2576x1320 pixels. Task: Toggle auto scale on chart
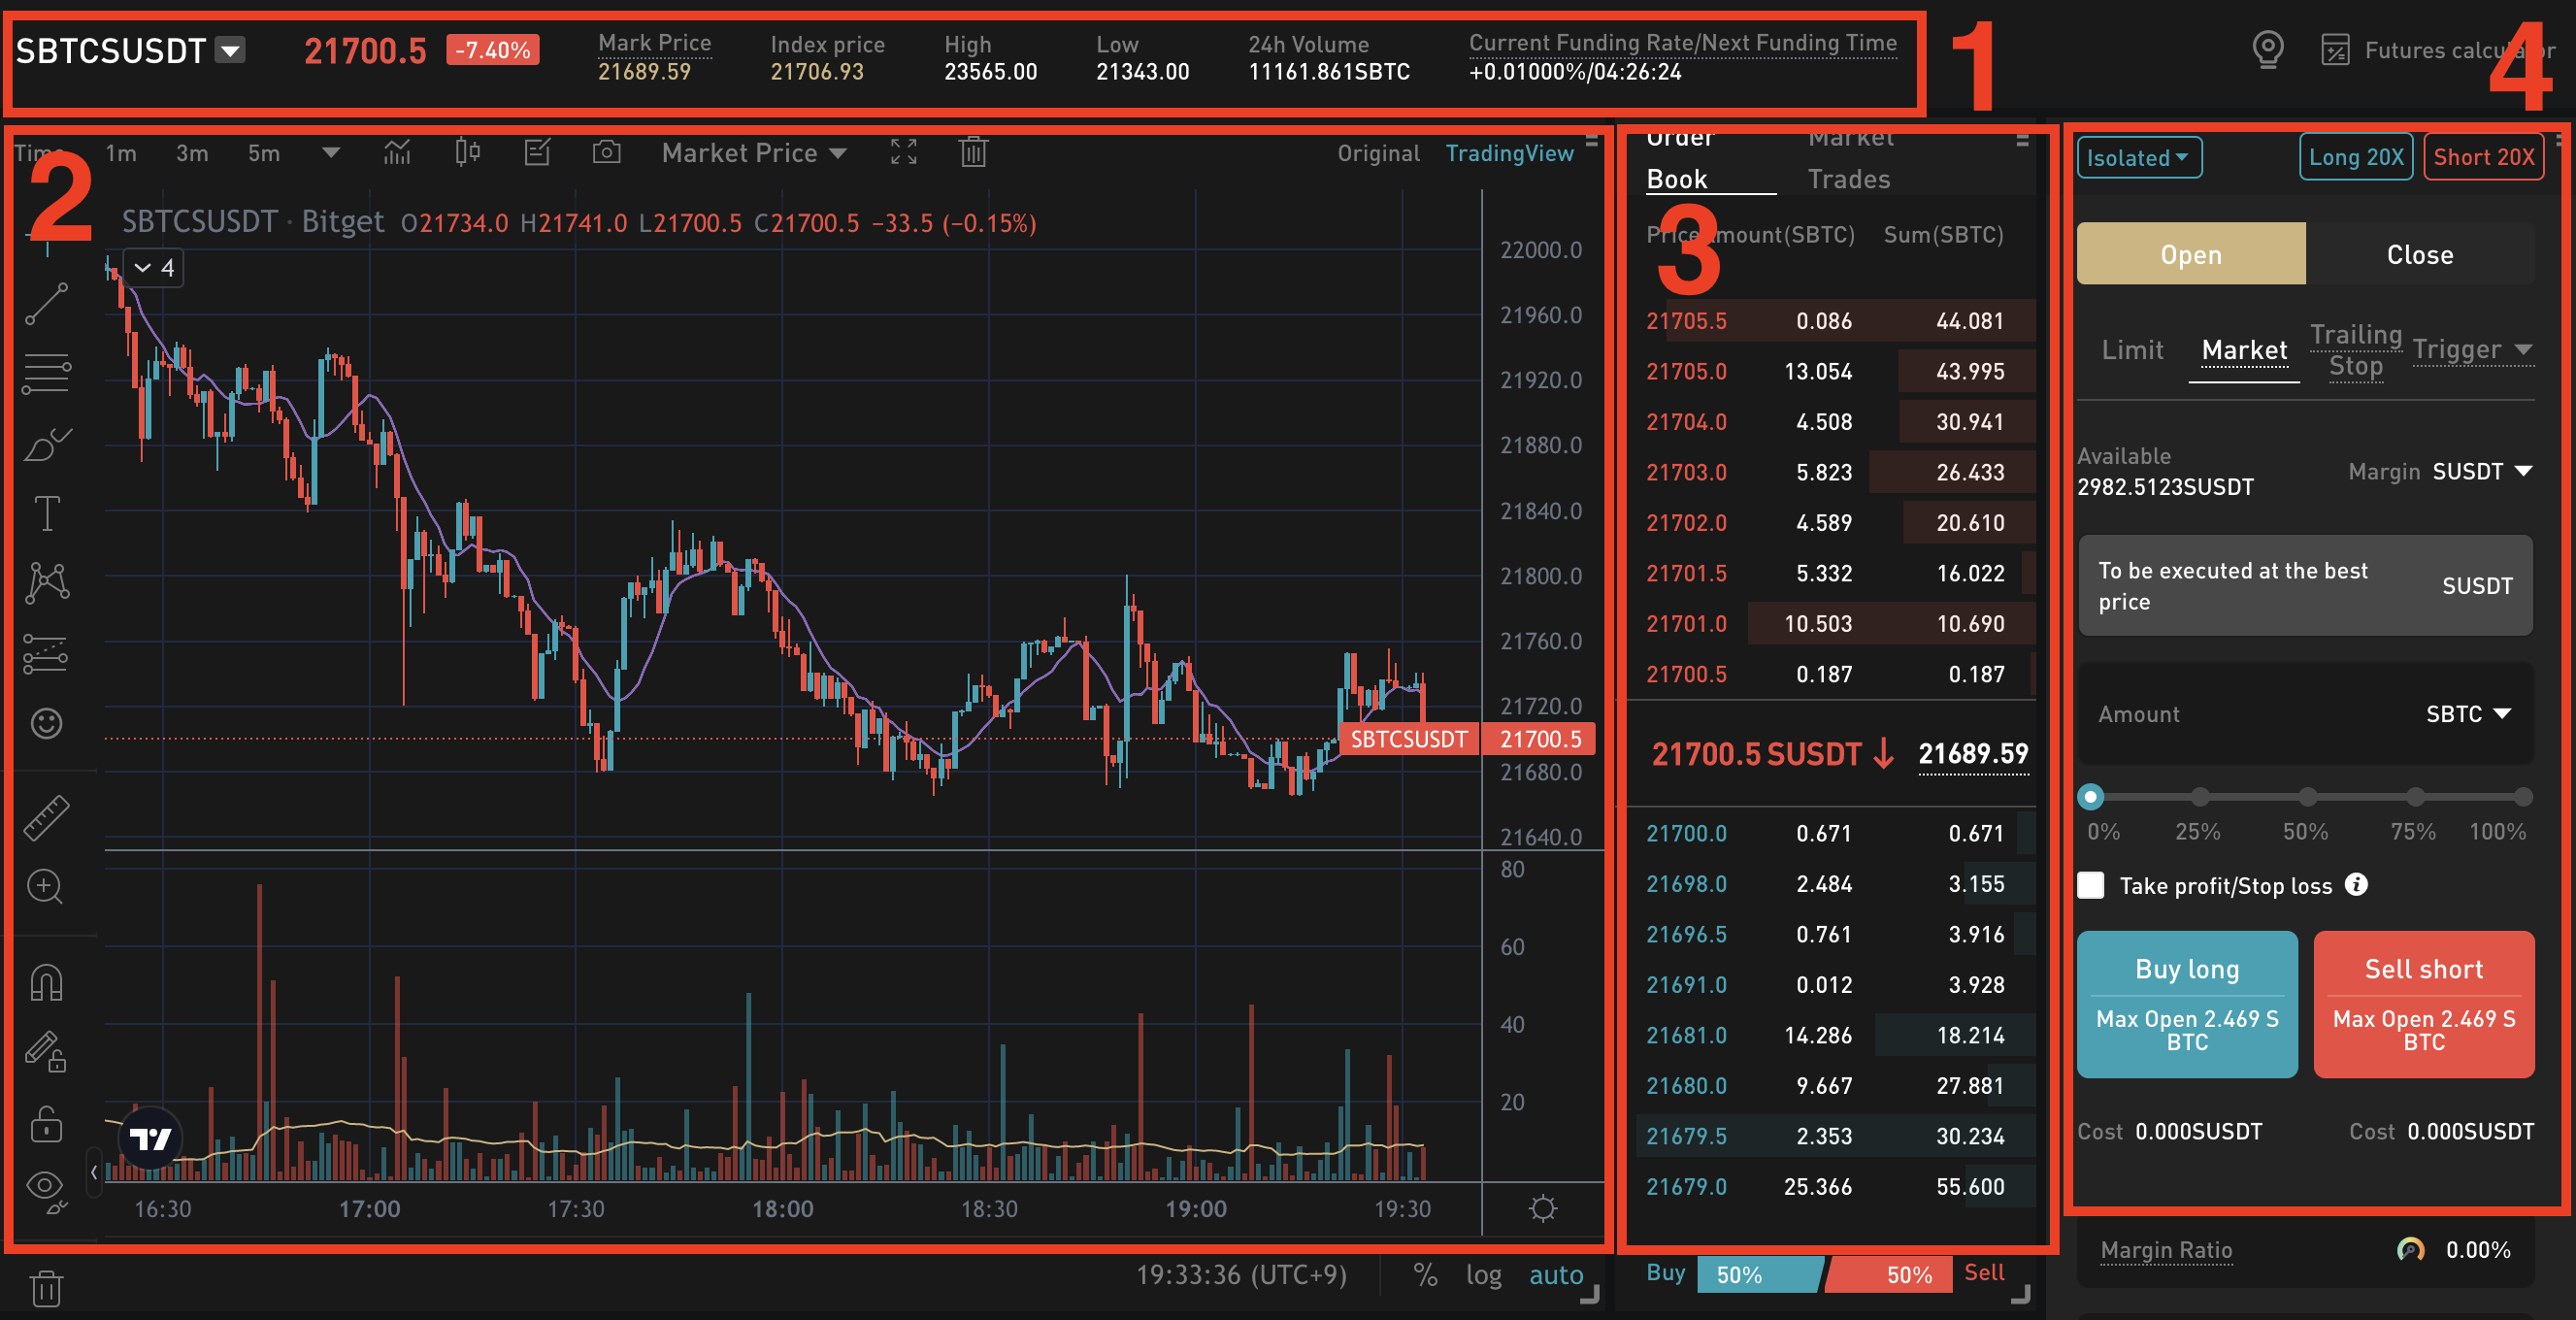tap(1556, 1274)
